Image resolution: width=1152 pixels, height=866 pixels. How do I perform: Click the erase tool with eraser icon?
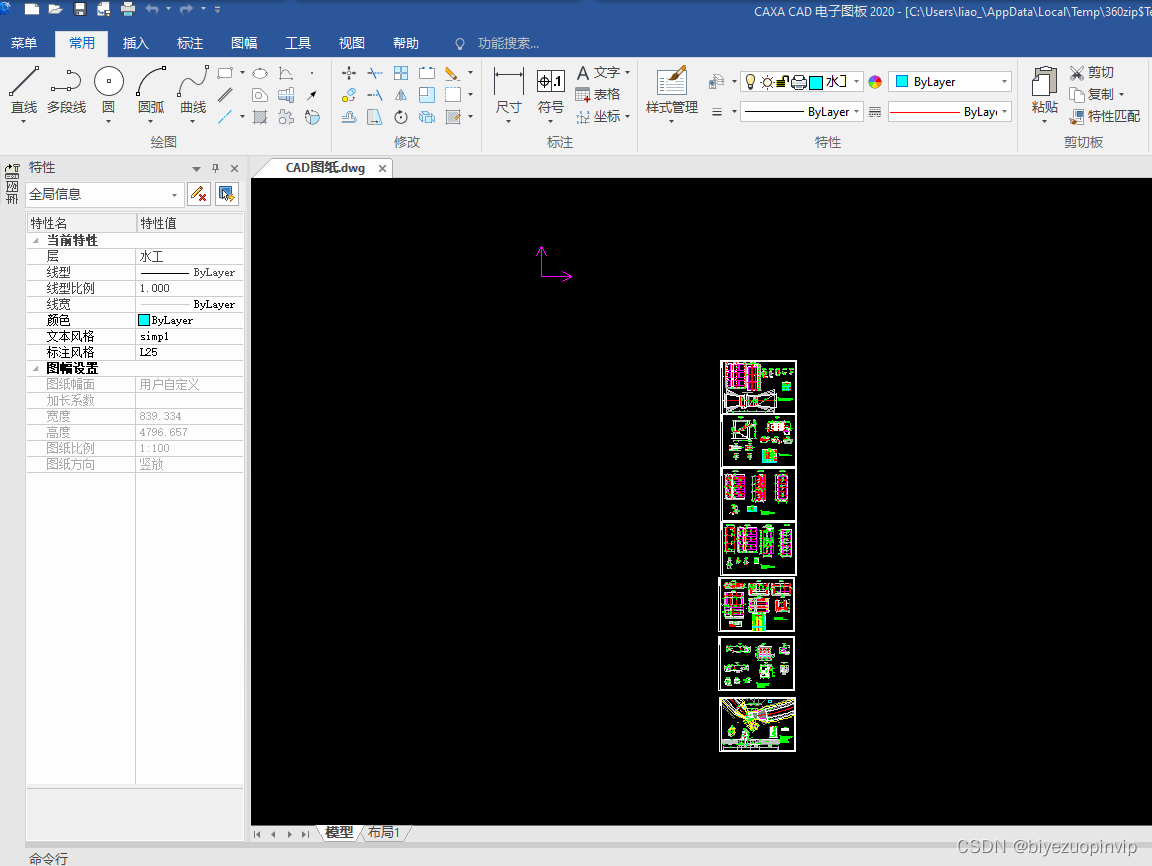(452, 73)
